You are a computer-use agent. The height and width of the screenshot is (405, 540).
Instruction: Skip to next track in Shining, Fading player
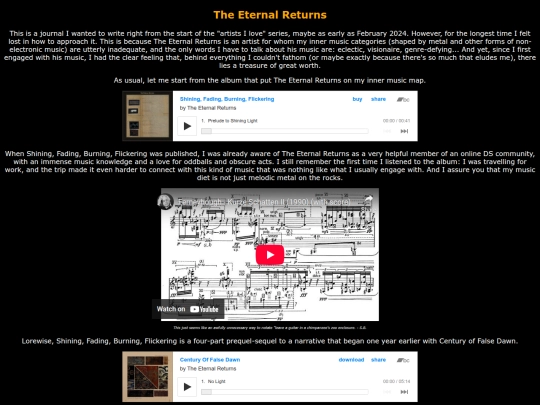coord(404,131)
